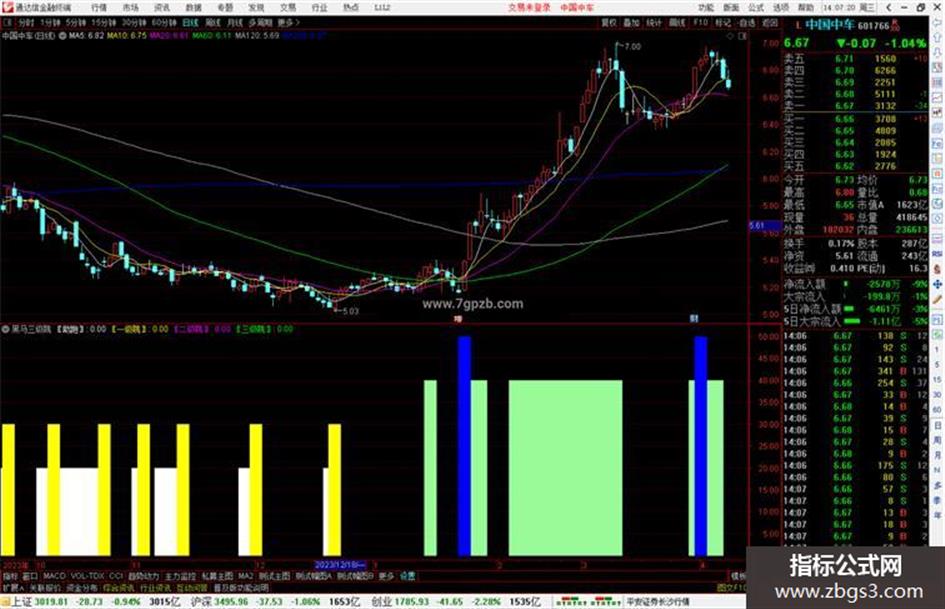This screenshot has width=945, height=609.
Task: Open the 资讯 menu
Action: coord(162,7)
